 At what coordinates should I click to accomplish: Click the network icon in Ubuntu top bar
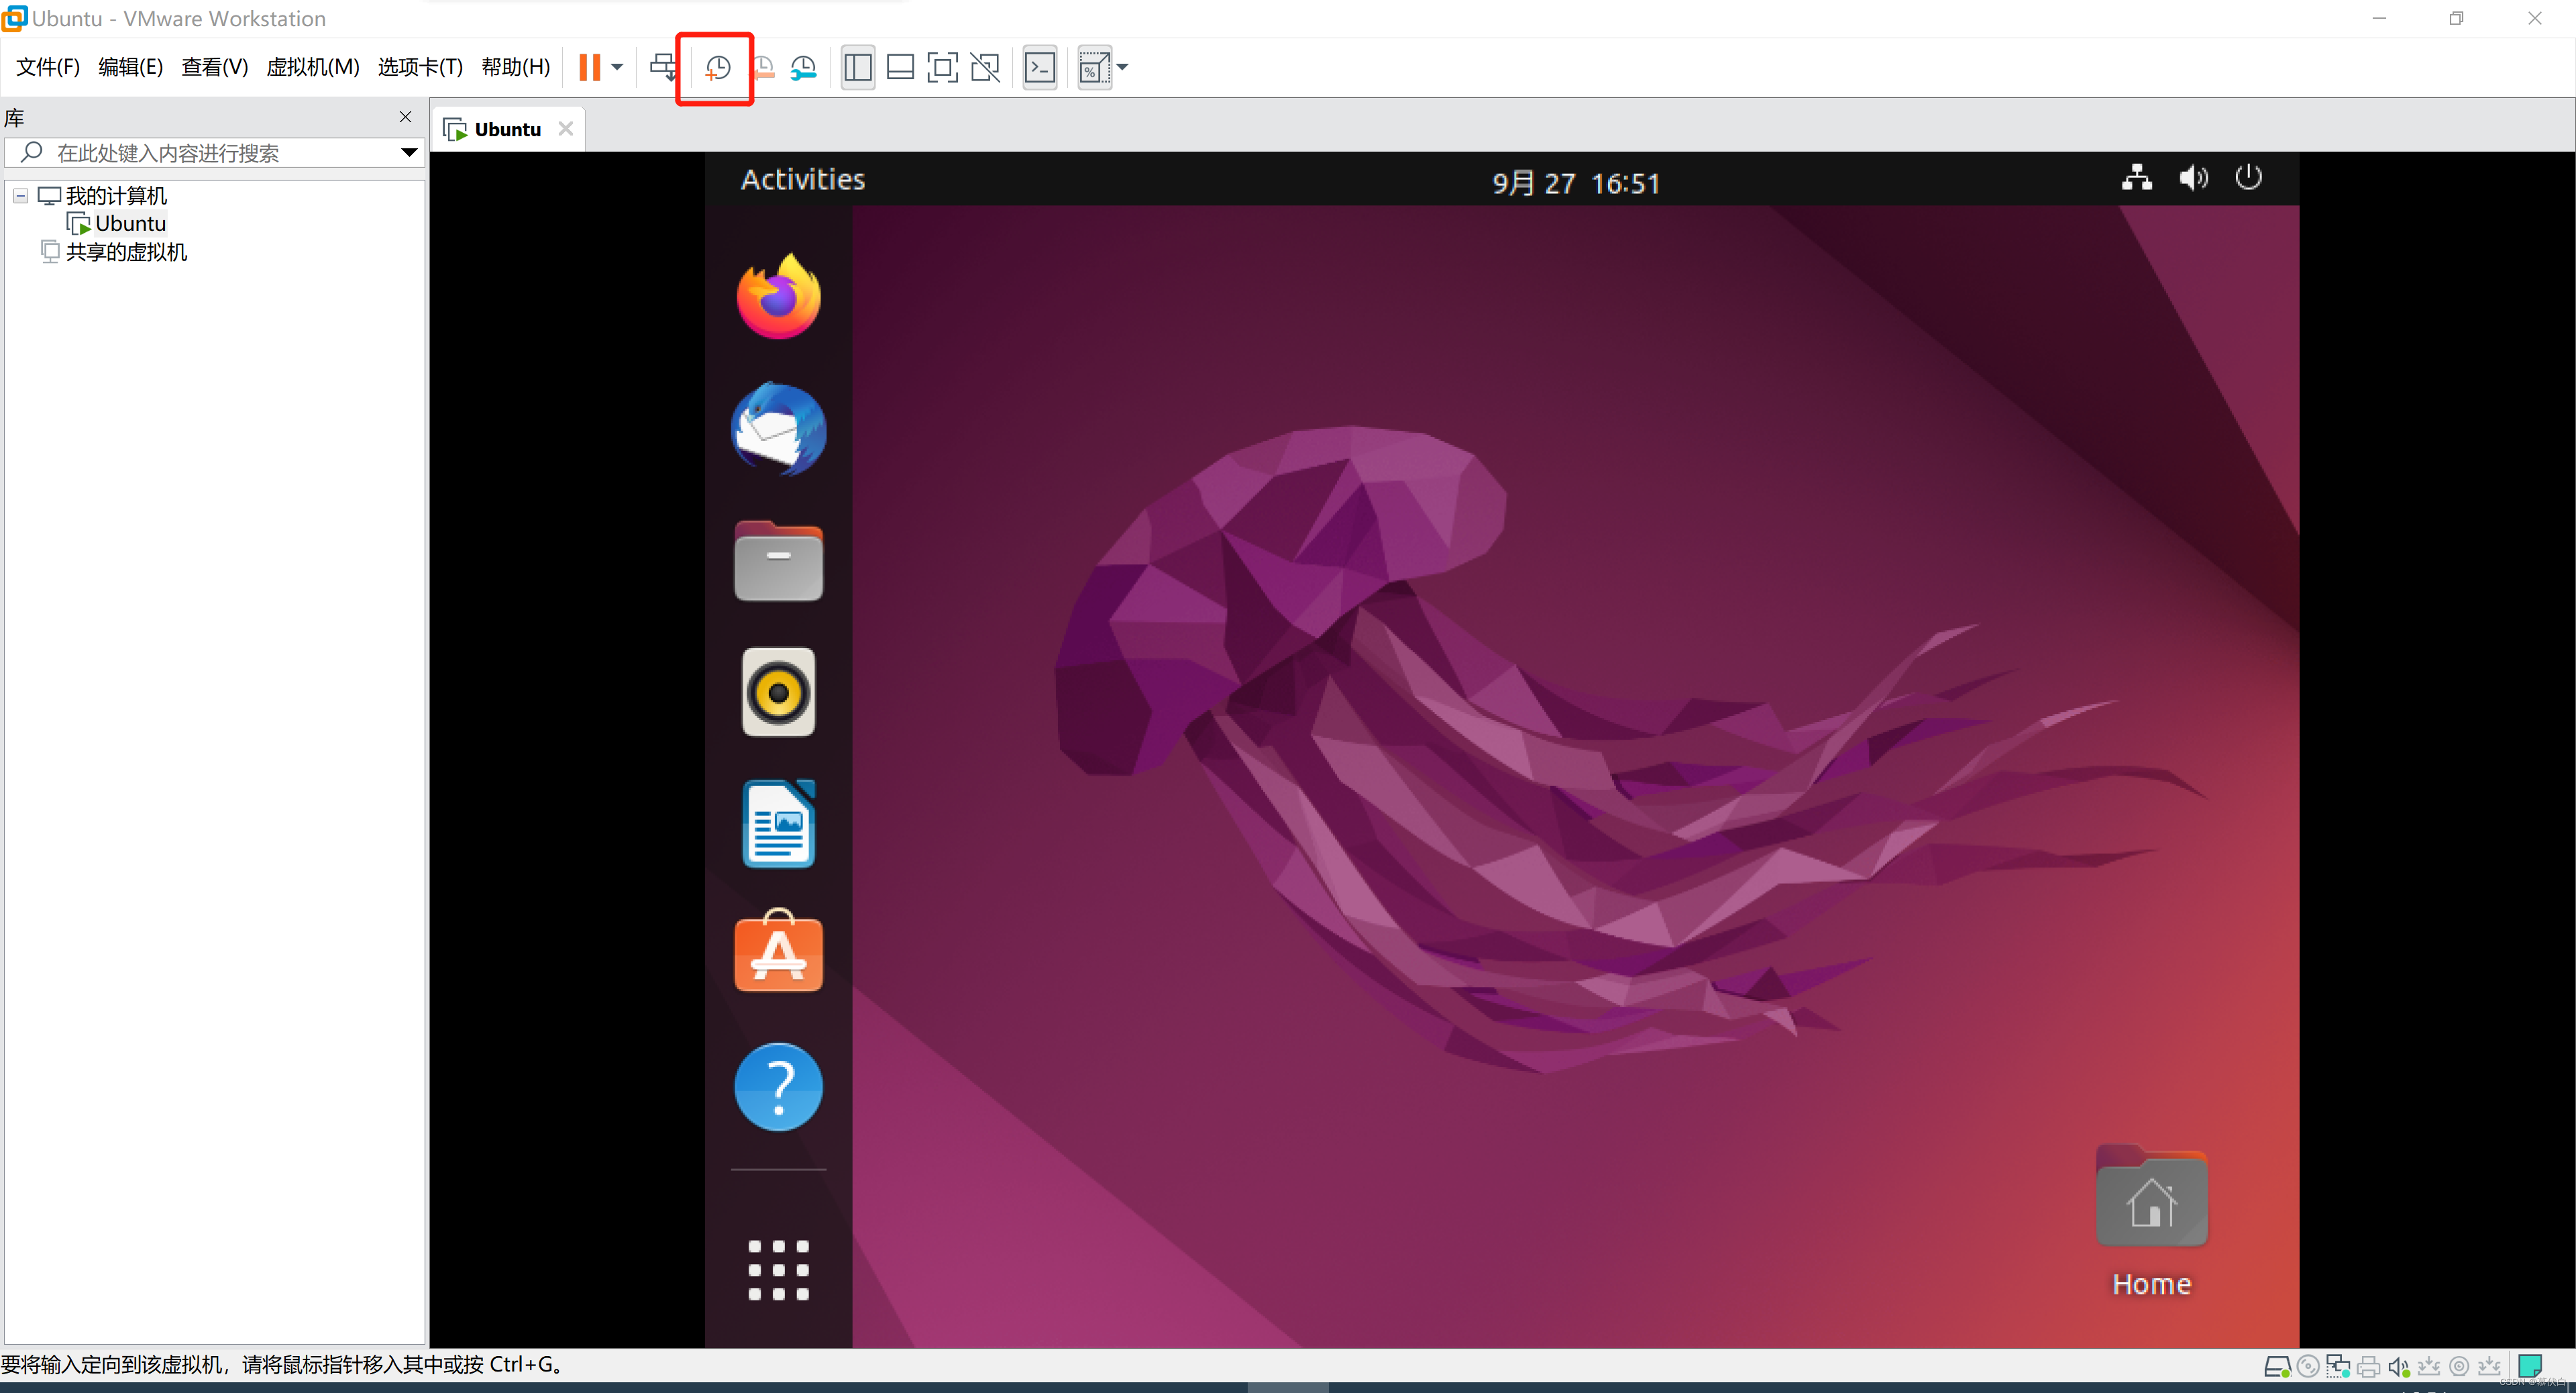[2137, 178]
